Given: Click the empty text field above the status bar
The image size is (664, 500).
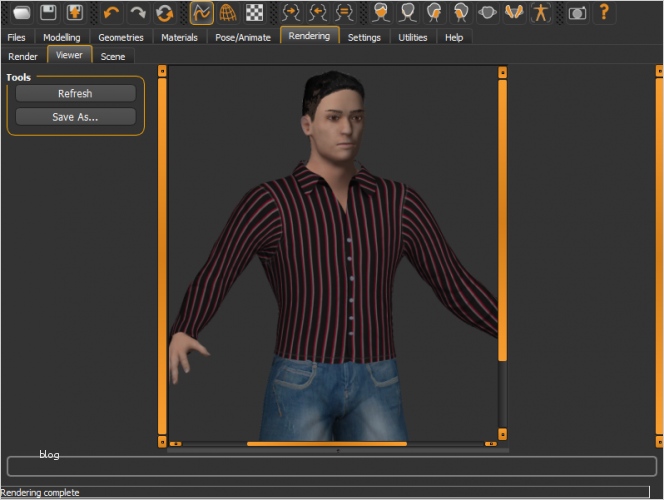Looking at the screenshot, I should point(331,466).
